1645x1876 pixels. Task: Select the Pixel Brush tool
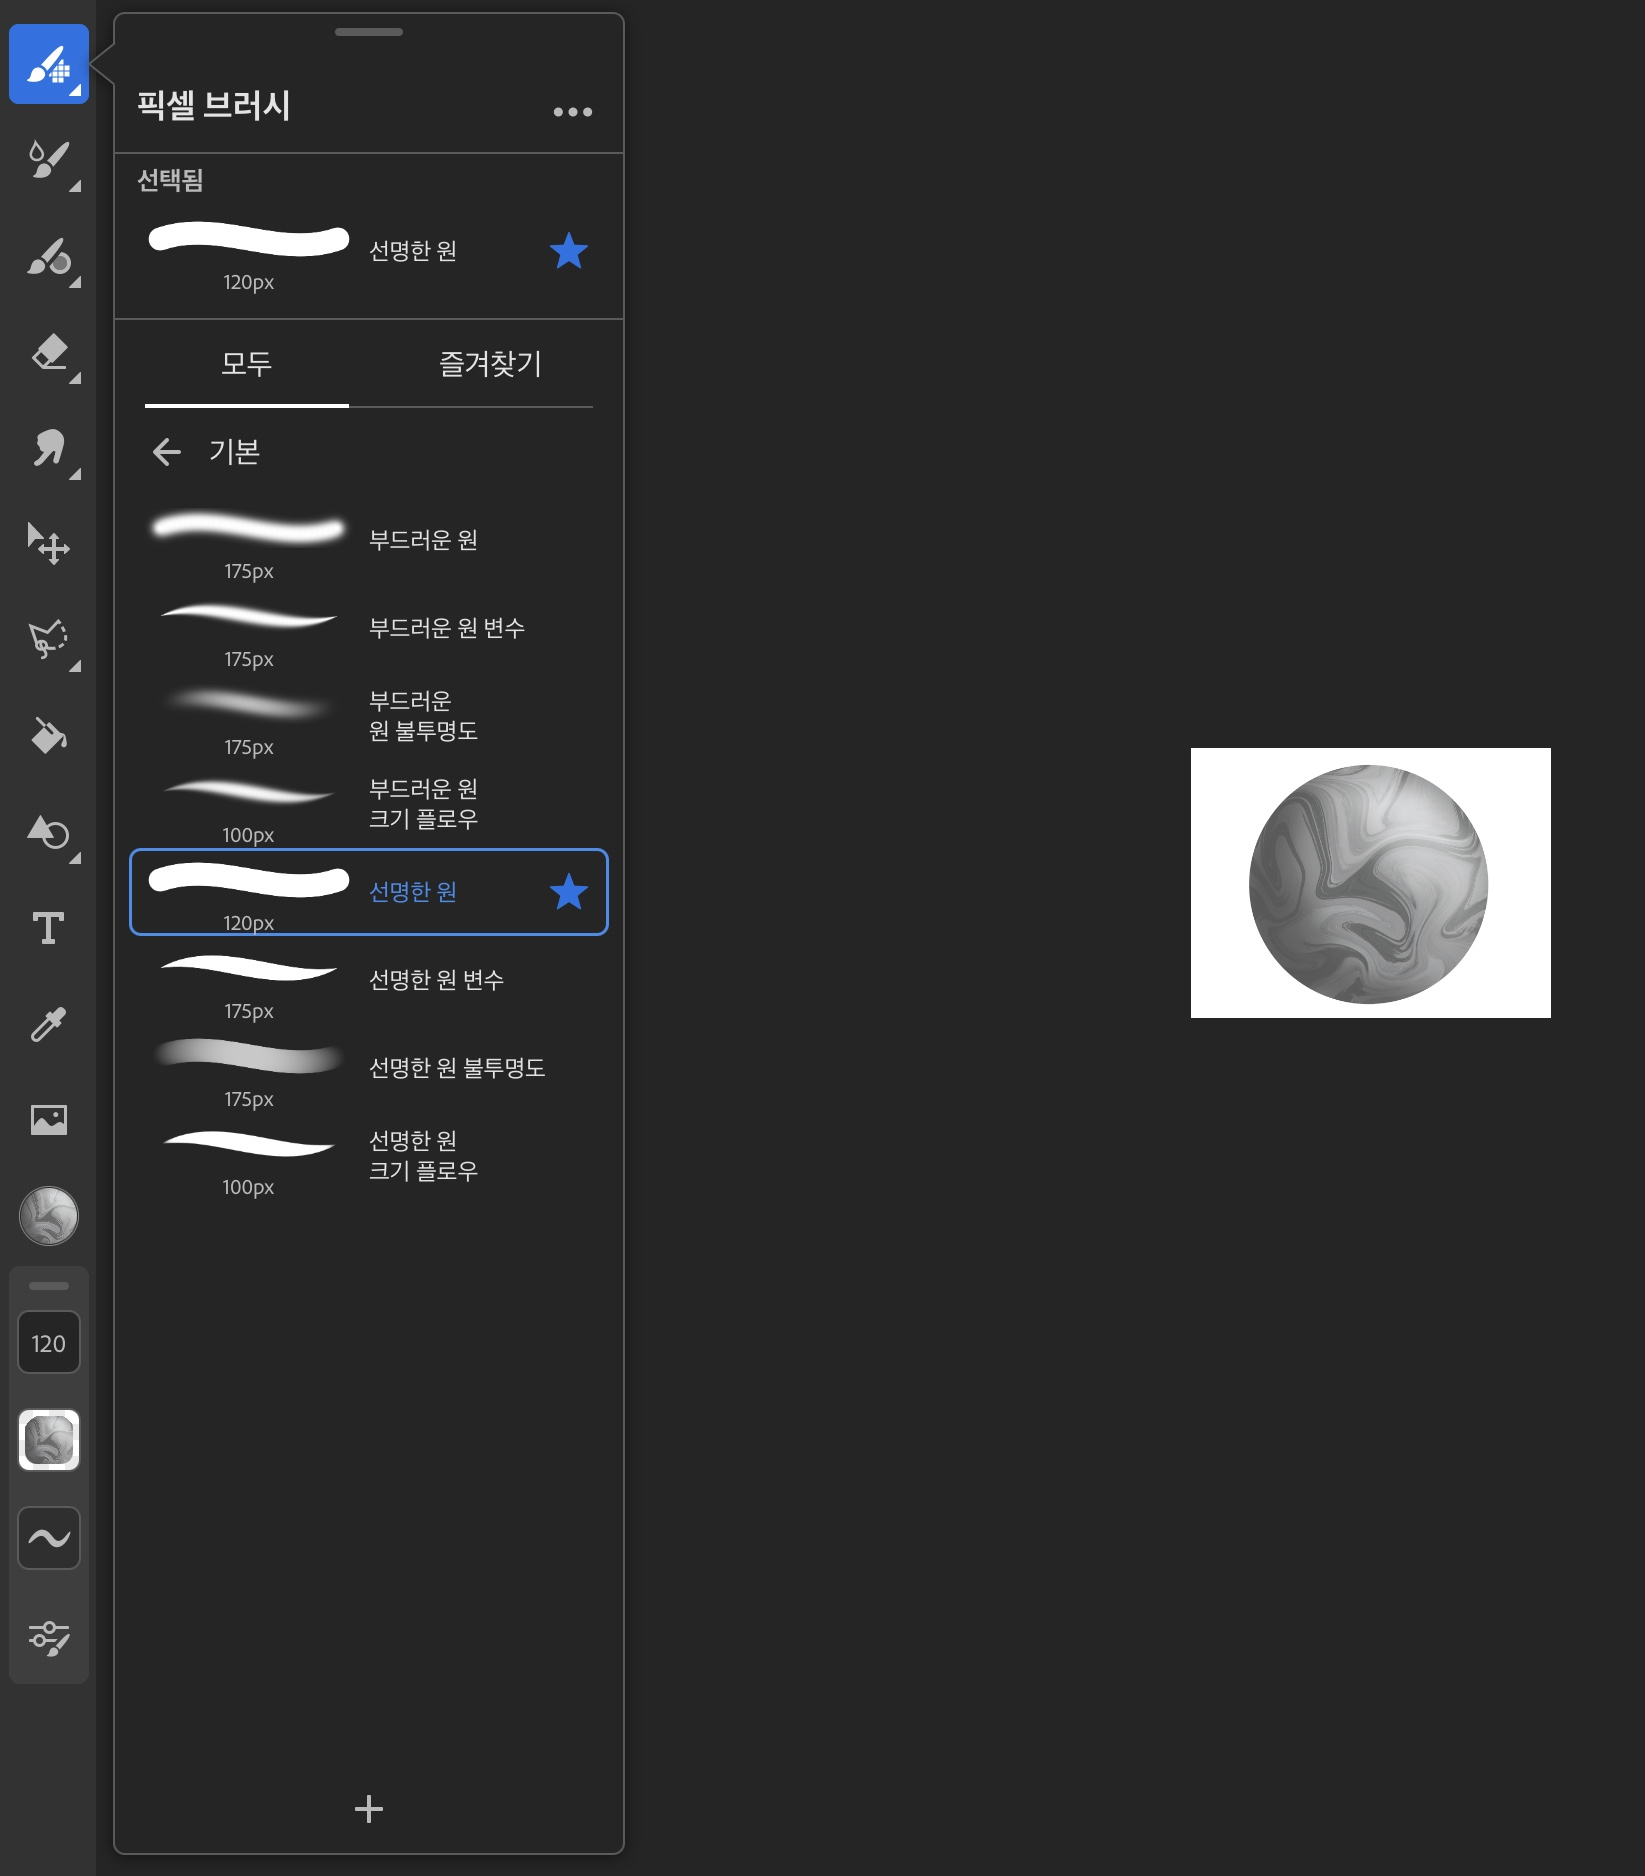[49, 64]
